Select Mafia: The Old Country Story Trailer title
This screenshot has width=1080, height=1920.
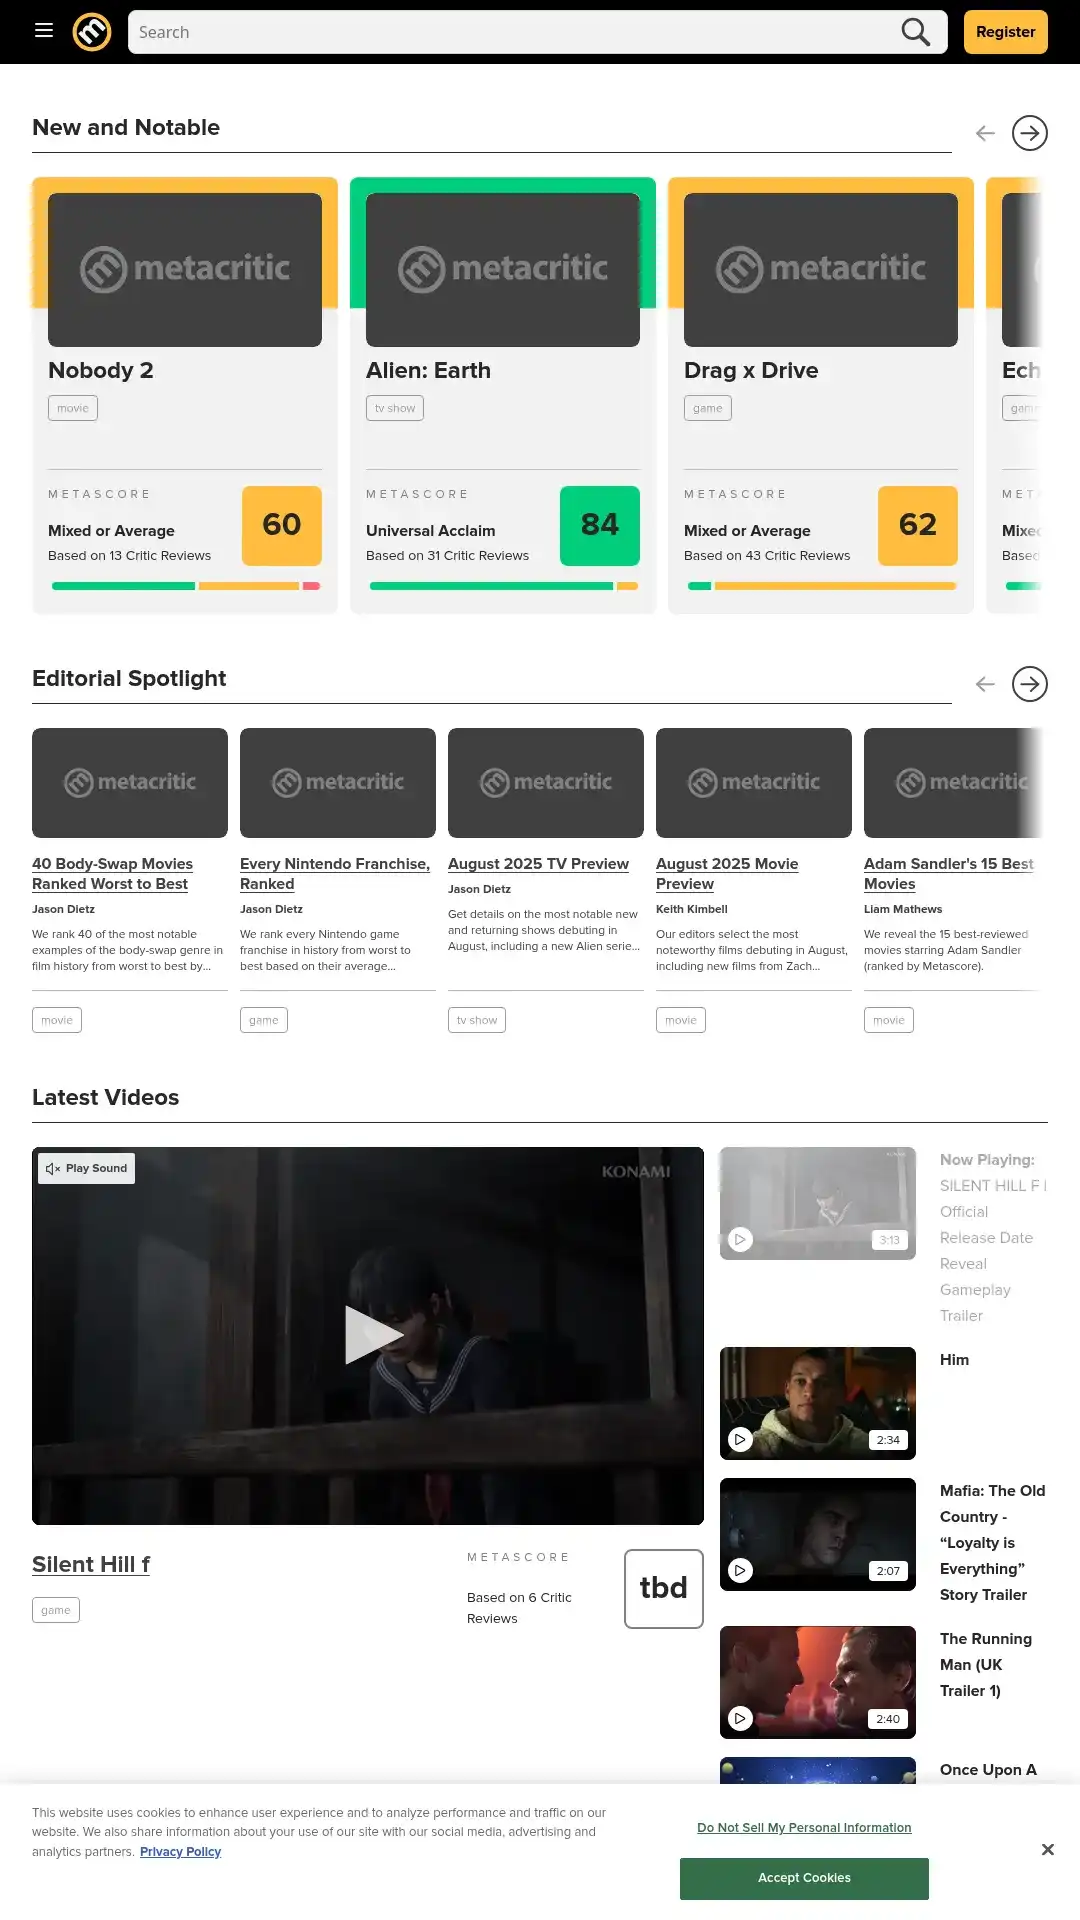pyautogui.click(x=992, y=1543)
